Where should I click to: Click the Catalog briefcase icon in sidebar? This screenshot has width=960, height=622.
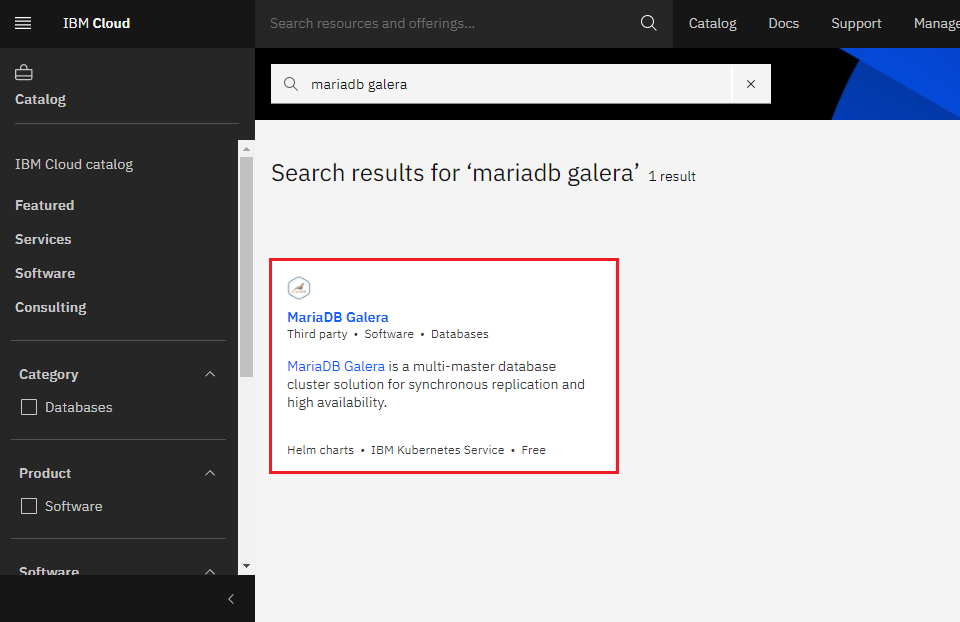point(24,72)
